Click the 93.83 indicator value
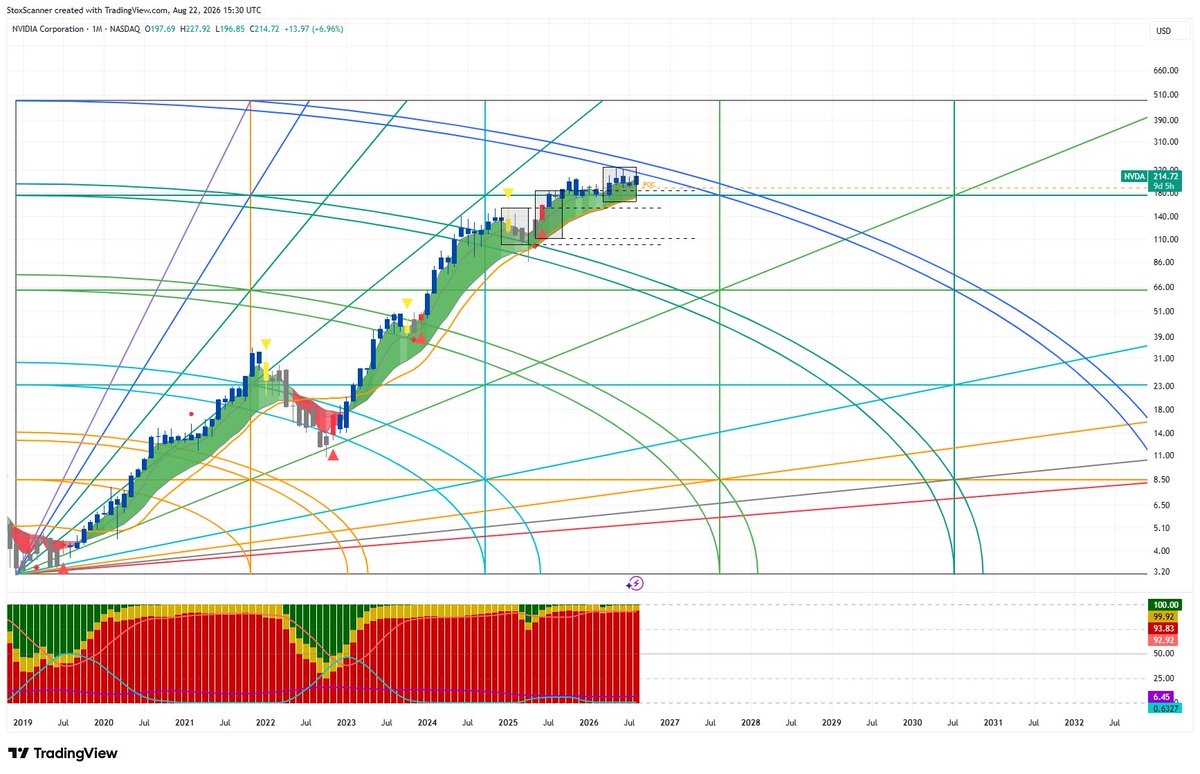Viewport: 1200px width, 774px height. click(1164, 628)
